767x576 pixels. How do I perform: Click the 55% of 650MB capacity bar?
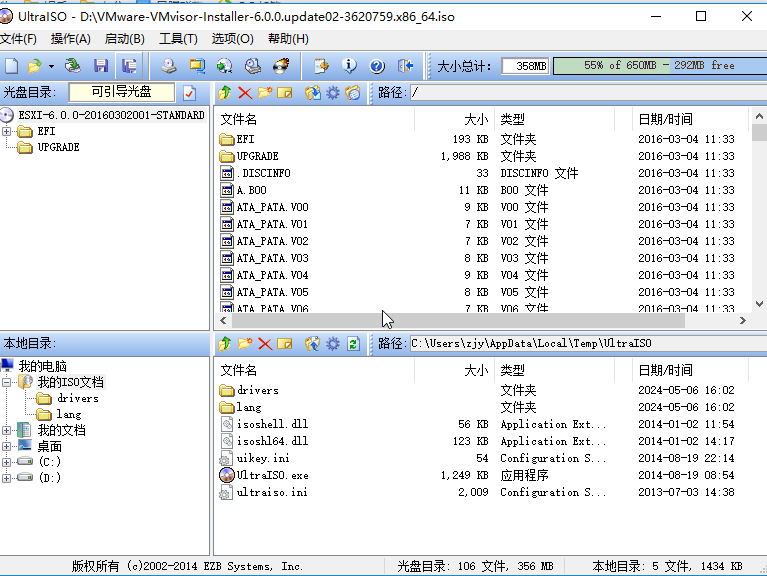pos(660,66)
